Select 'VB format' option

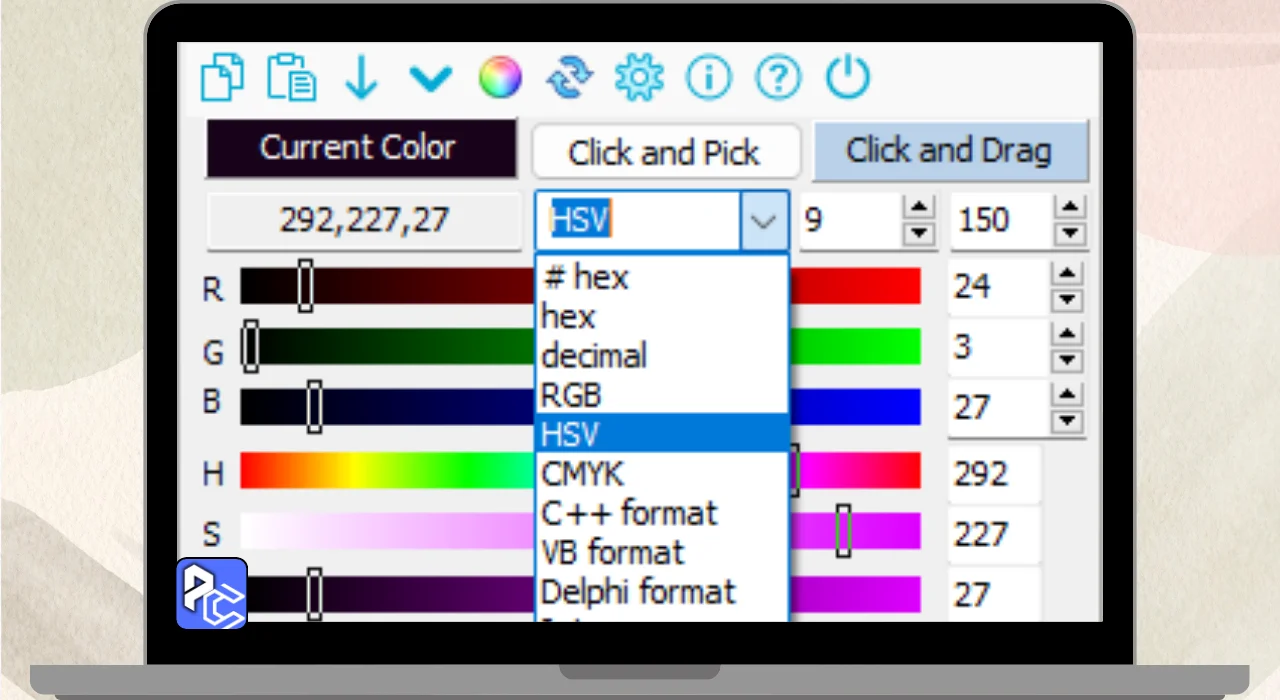coord(662,552)
